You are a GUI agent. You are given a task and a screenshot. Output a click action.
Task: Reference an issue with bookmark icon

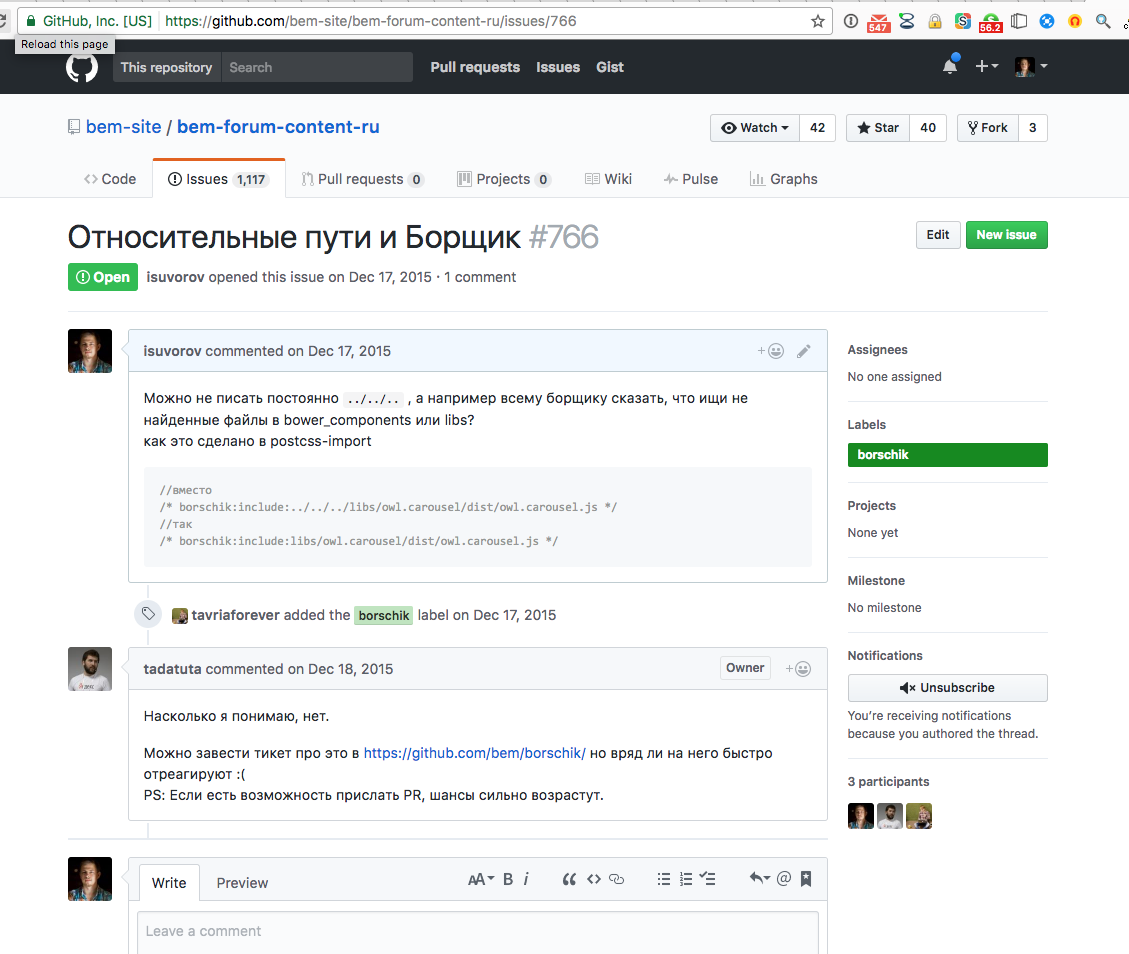(x=806, y=878)
